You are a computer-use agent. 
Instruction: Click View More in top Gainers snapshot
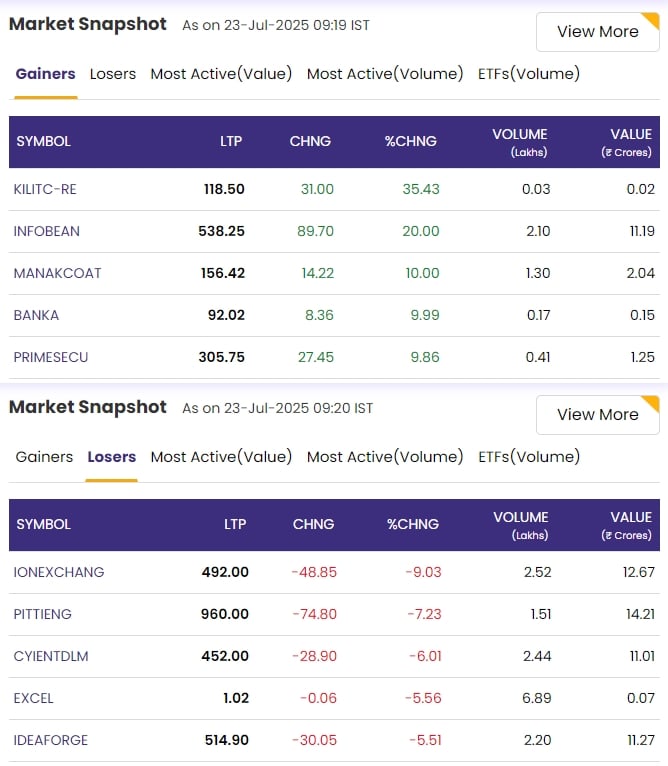pos(597,32)
